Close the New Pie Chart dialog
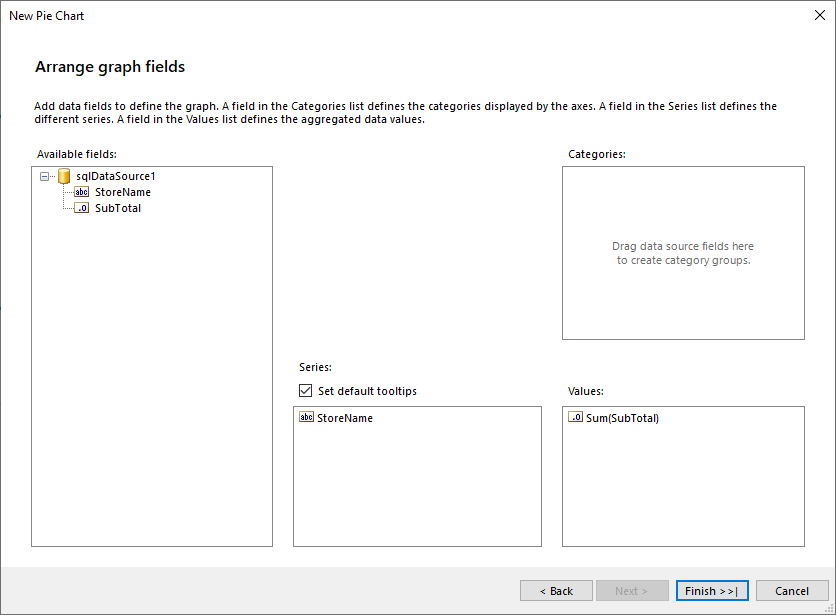 tap(820, 15)
